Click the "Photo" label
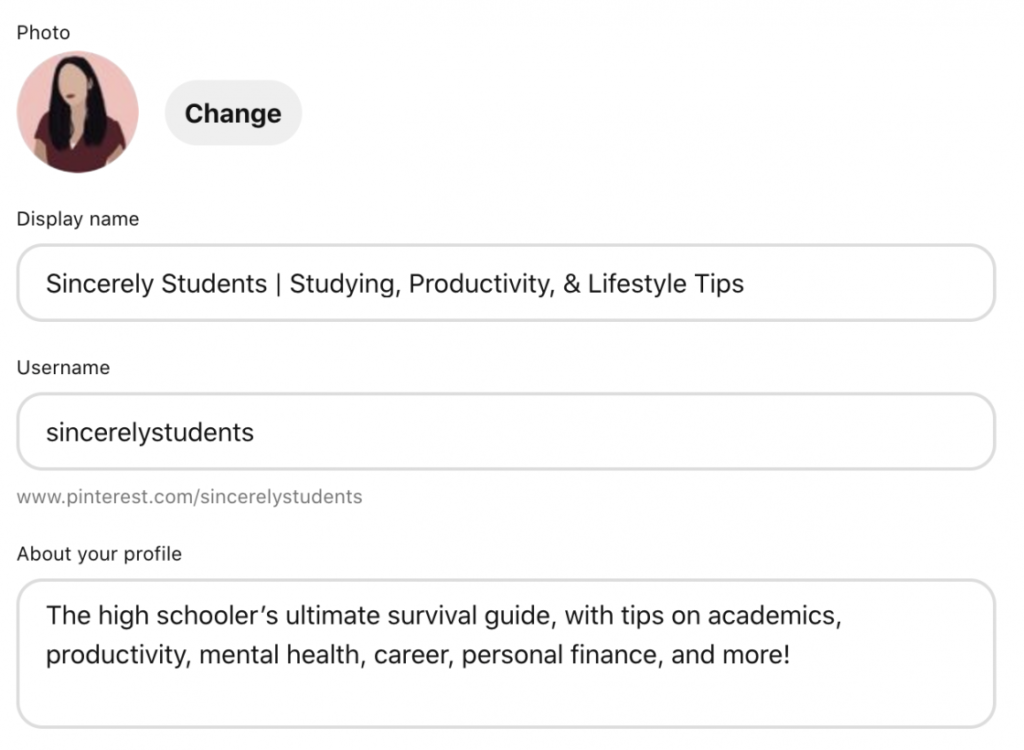Screen dimensions: 1024x750 click(43, 33)
